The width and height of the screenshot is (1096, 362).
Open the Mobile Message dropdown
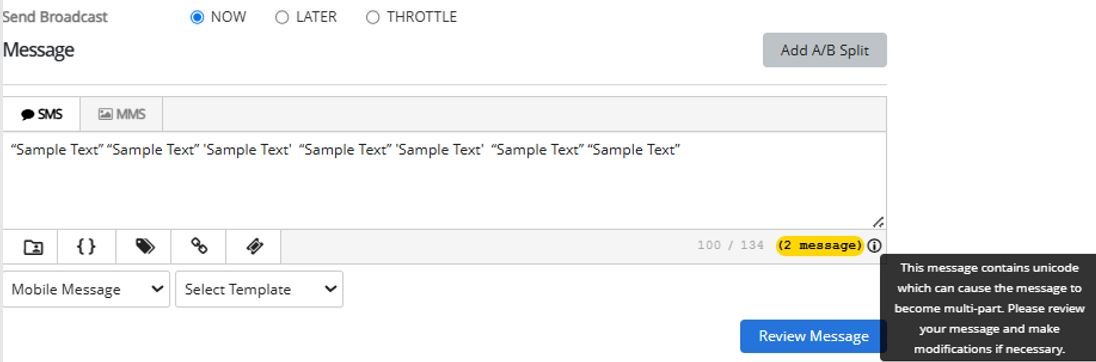tap(86, 289)
